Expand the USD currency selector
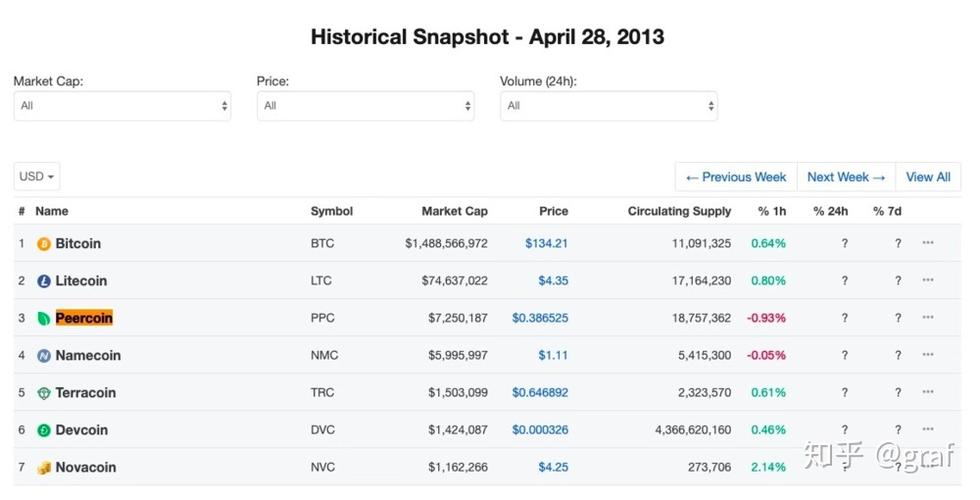This screenshot has width=980, height=500. (37, 177)
